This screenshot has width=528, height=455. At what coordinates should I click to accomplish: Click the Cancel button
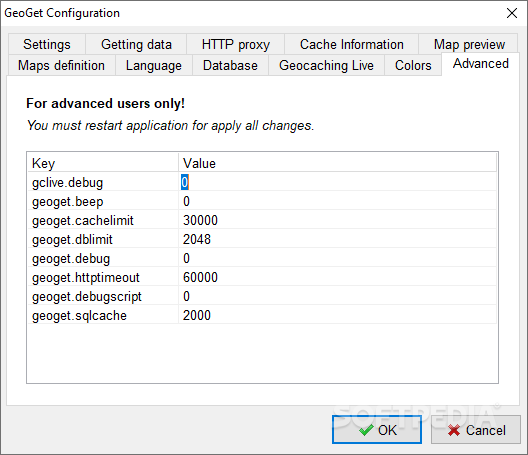476,430
